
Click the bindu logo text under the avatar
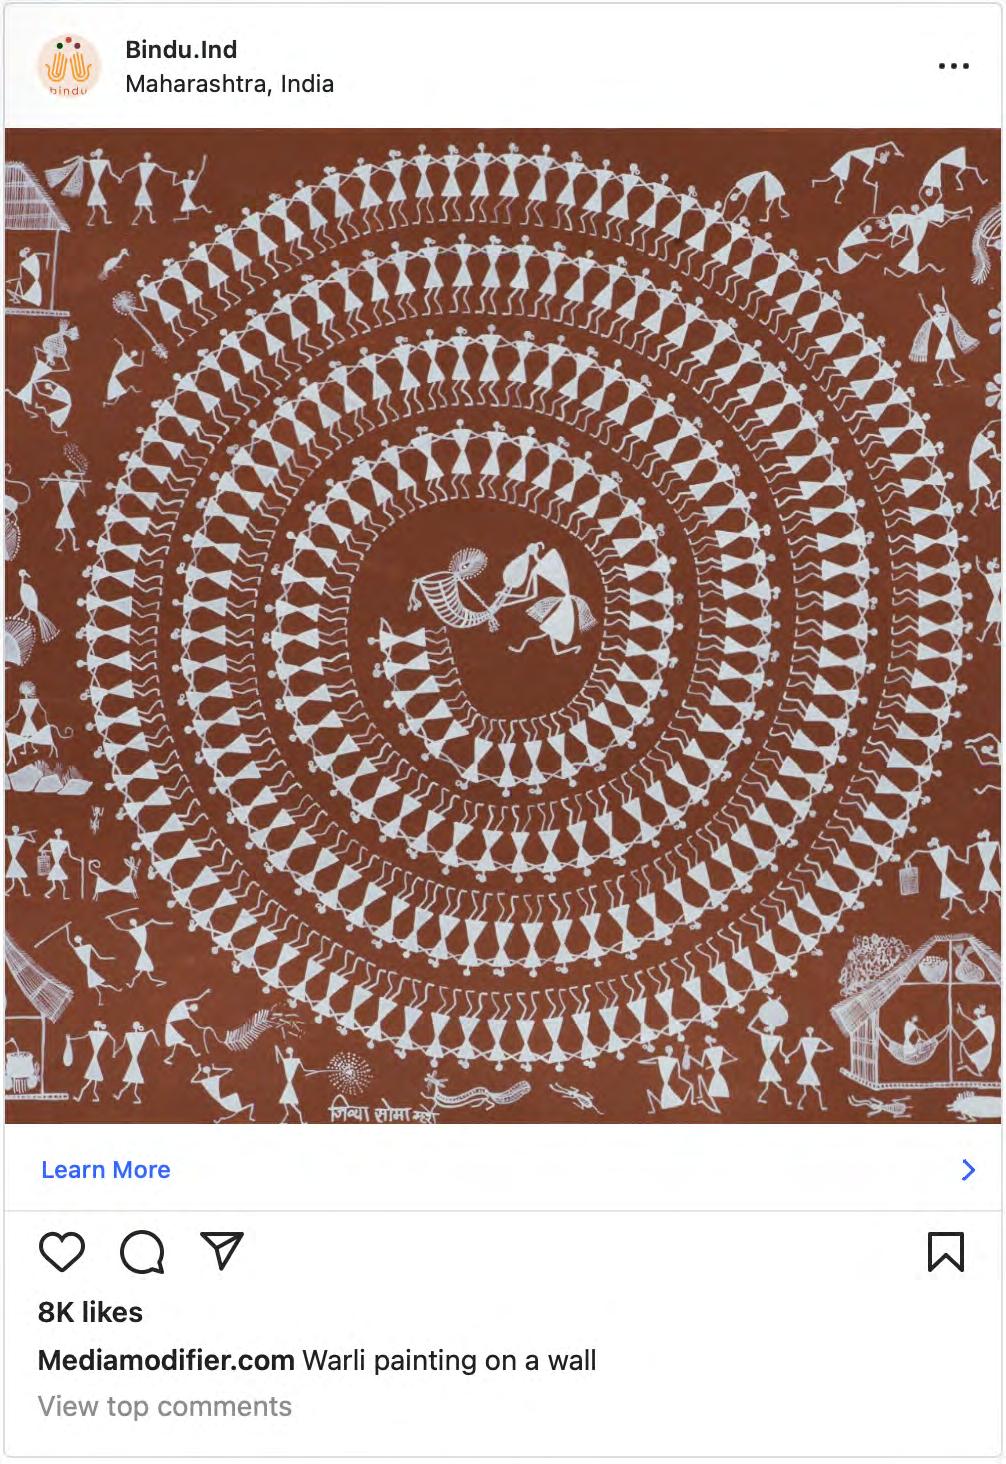69,90
